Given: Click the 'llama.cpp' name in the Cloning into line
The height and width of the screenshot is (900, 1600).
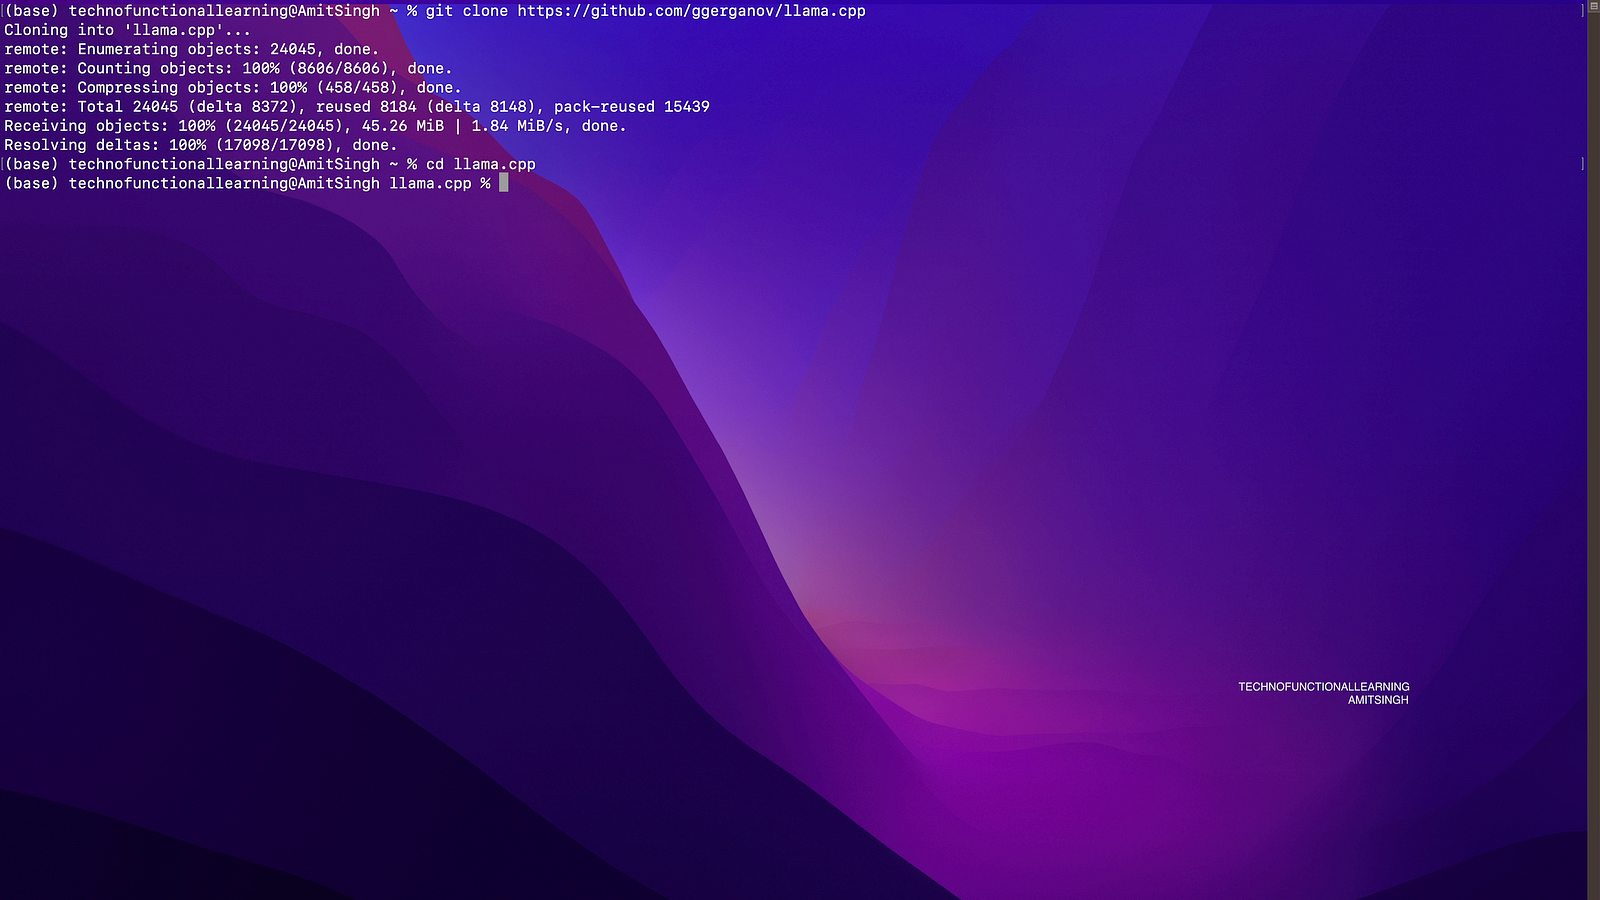Looking at the screenshot, I should click(x=174, y=30).
